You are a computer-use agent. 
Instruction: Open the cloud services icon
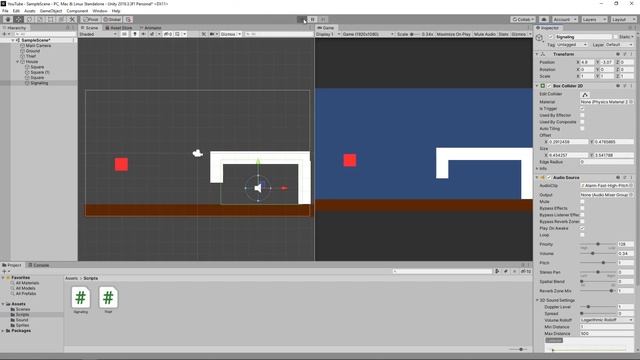click(544, 19)
